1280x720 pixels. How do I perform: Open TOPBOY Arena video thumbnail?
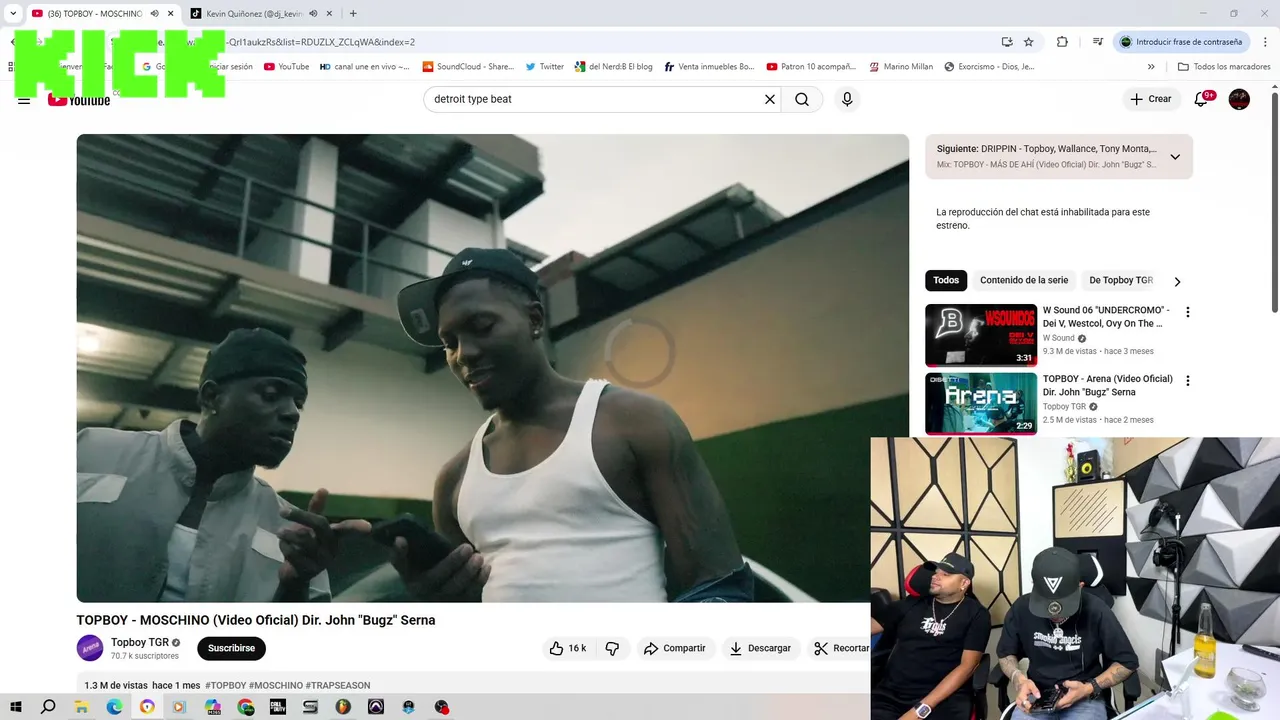coord(980,404)
